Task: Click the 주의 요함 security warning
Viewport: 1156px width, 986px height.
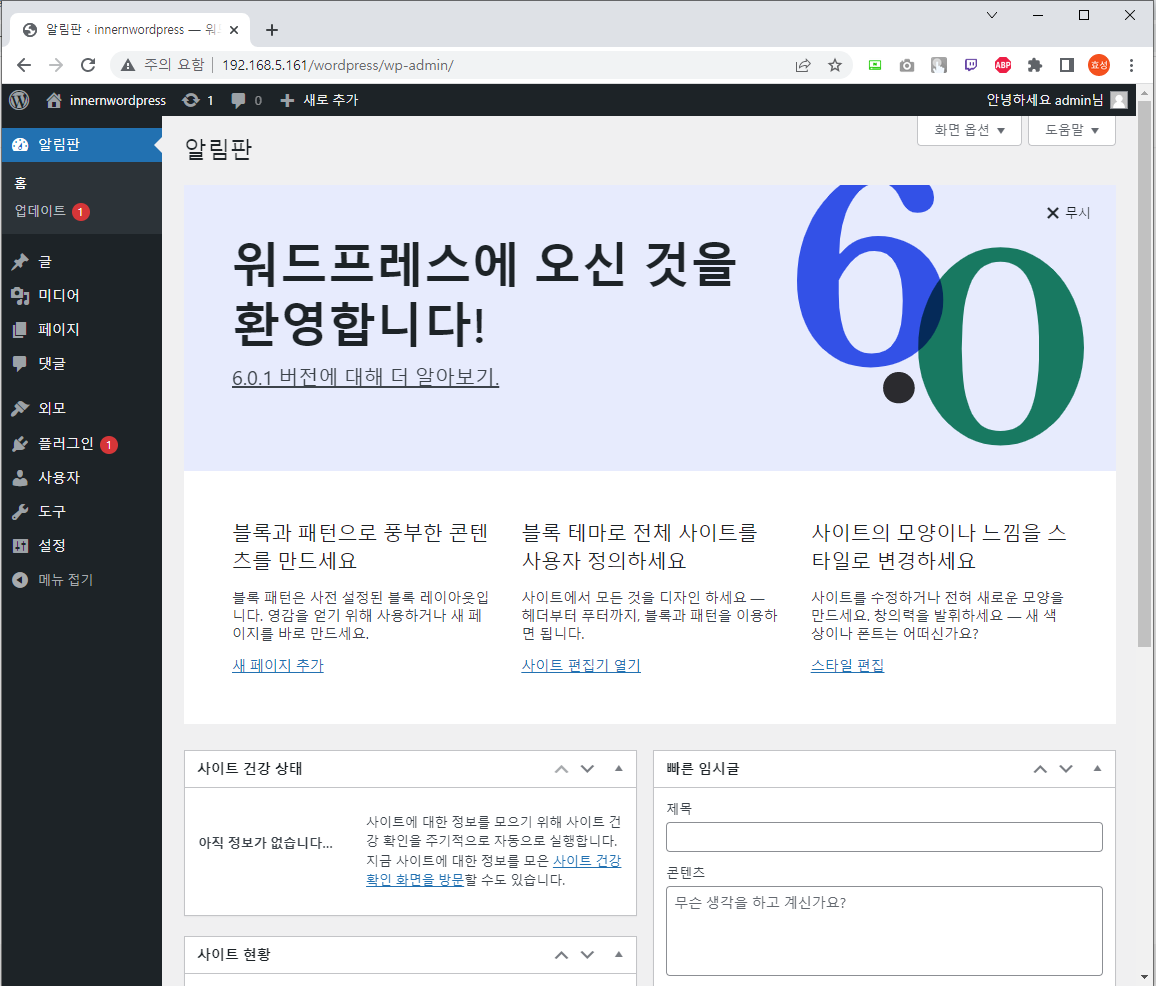Action: tap(162, 65)
